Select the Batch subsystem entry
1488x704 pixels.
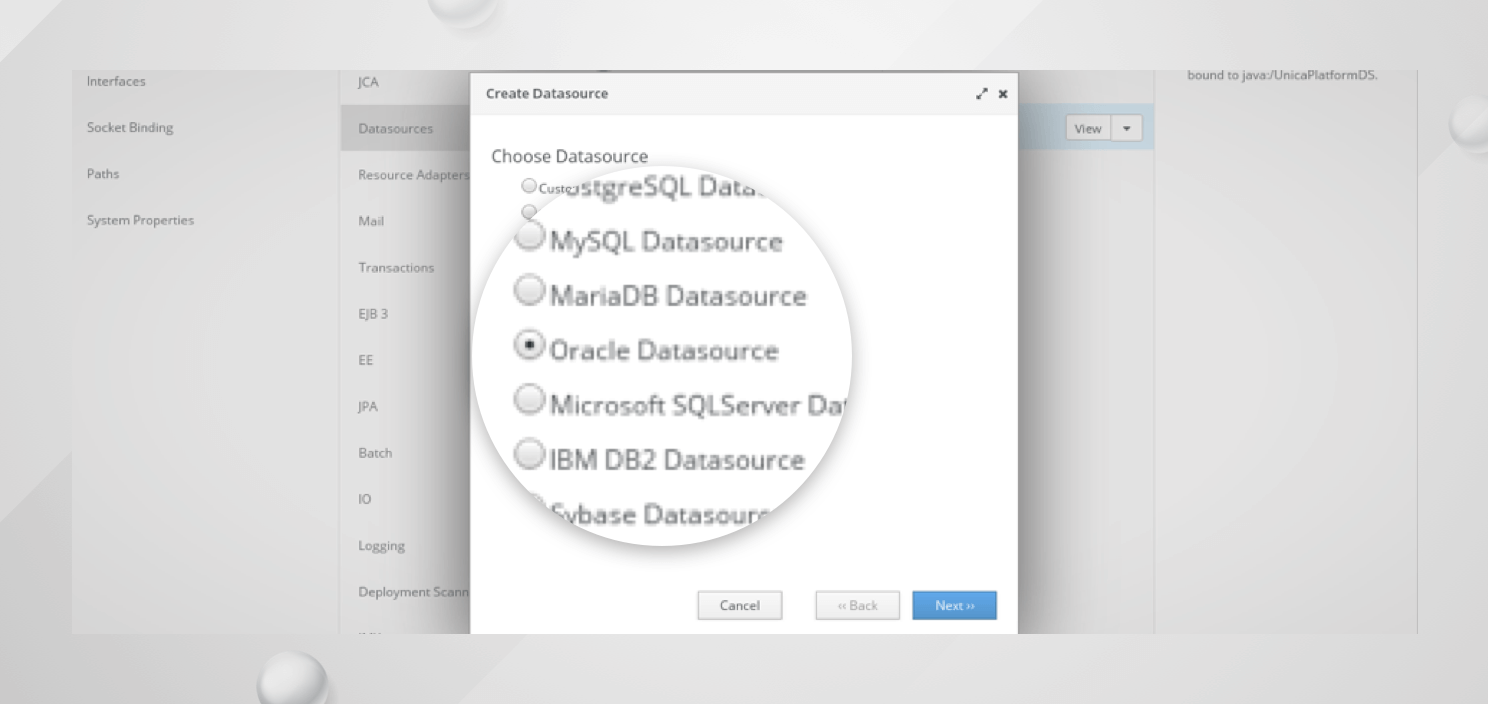click(375, 452)
